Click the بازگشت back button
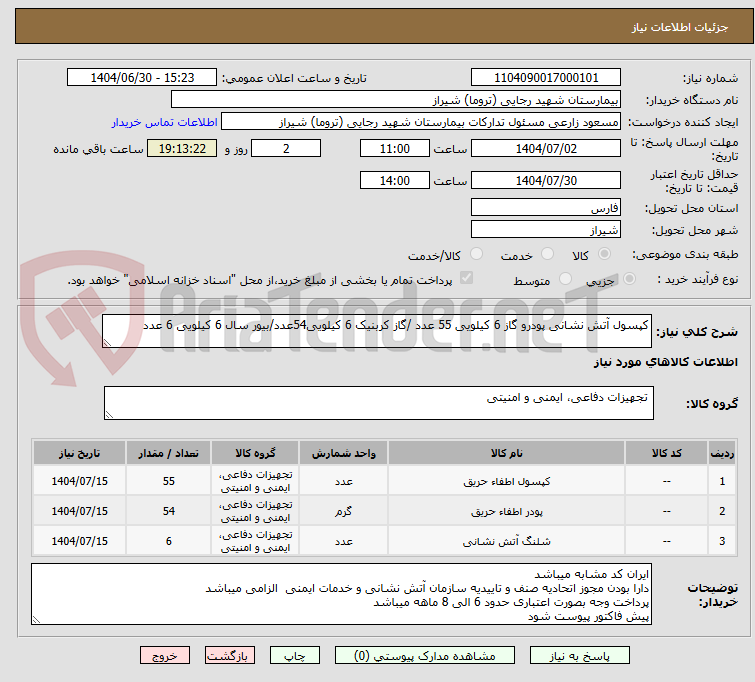This screenshot has height=682, width=755. (231, 657)
